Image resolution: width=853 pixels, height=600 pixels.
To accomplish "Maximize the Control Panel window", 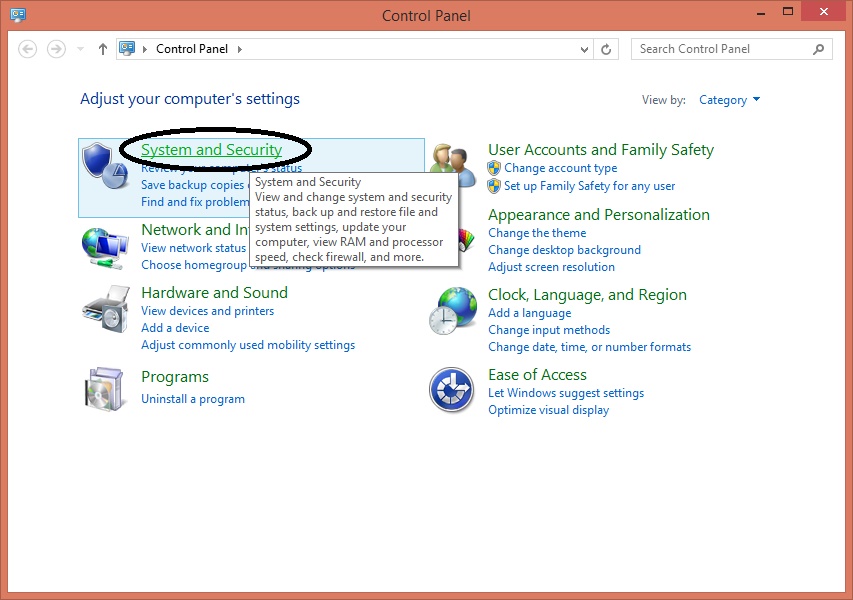I will click(x=788, y=12).
